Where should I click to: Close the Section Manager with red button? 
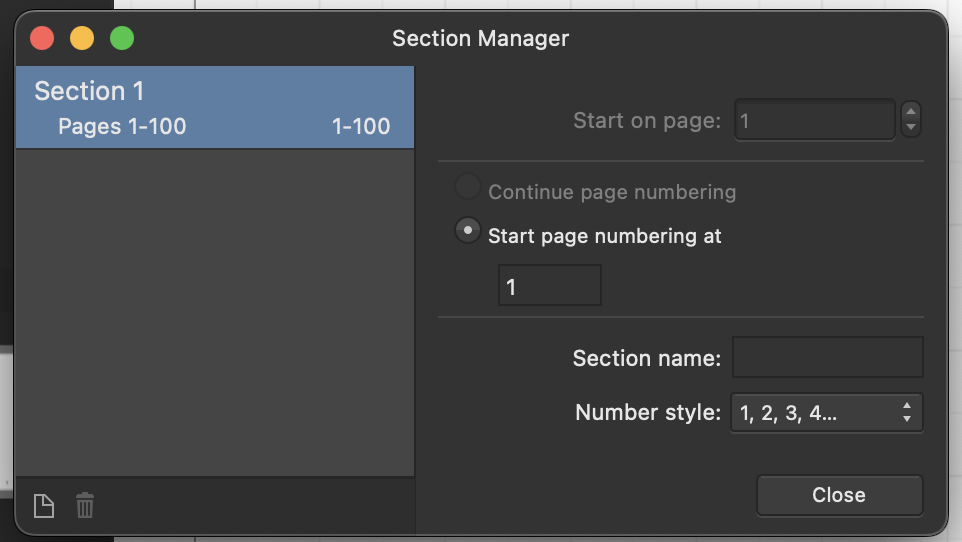click(42, 38)
